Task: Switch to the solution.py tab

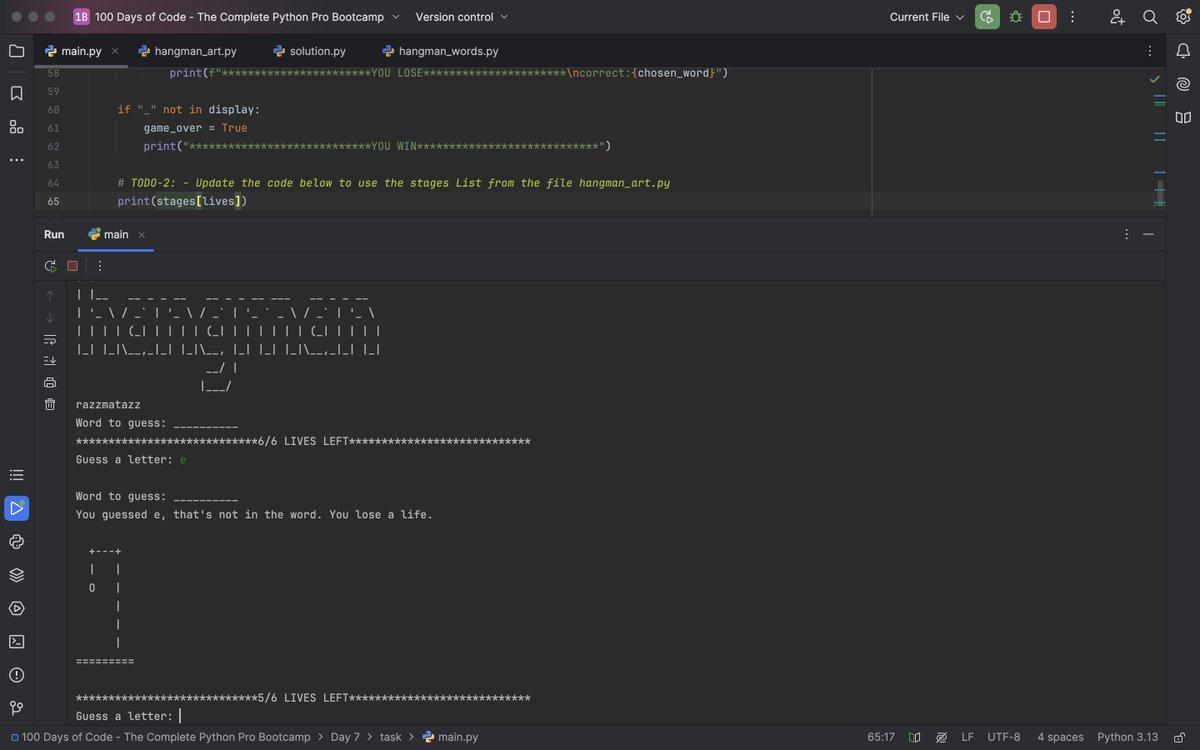Action: tap(309, 51)
